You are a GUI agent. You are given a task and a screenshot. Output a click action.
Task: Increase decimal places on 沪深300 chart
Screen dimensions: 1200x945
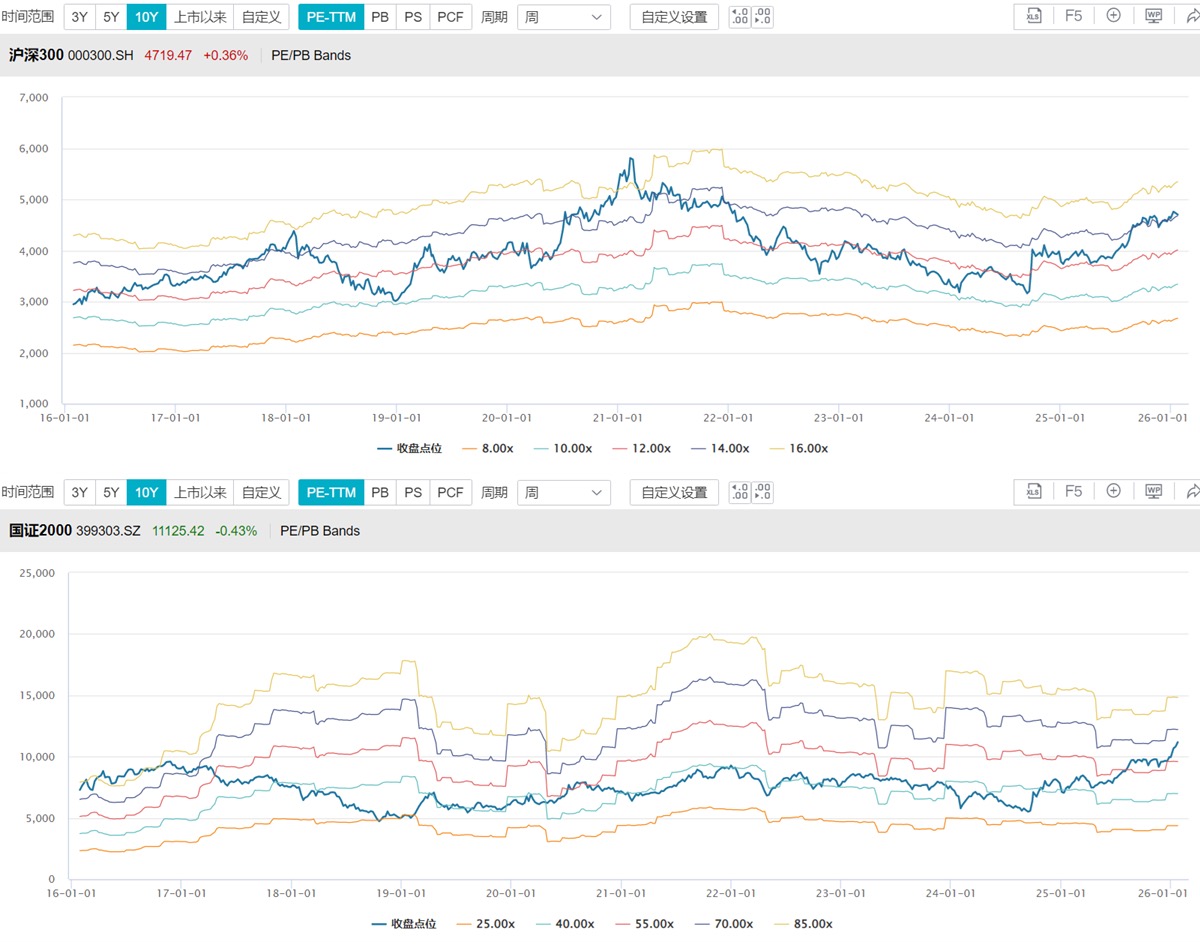(x=739, y=17)
